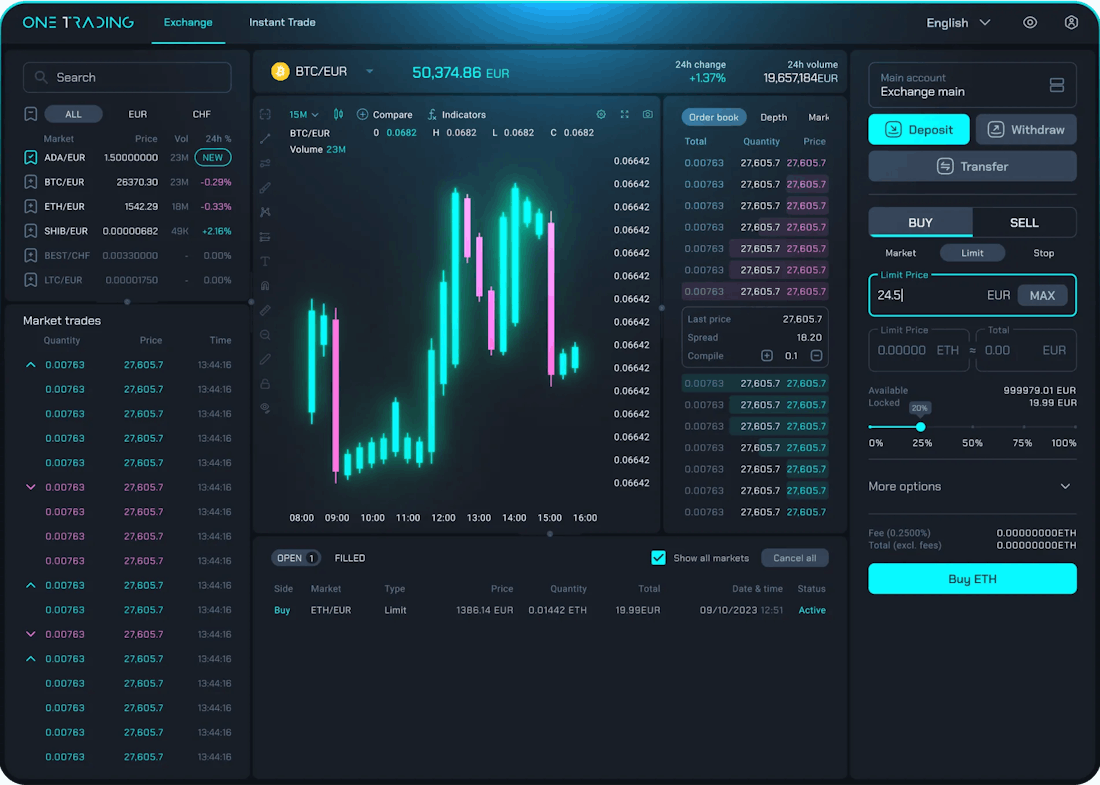Click the user profile icon
The width and height of the screenshot is (1100, 785).
pyautogui.click(x=1071, y=22)
